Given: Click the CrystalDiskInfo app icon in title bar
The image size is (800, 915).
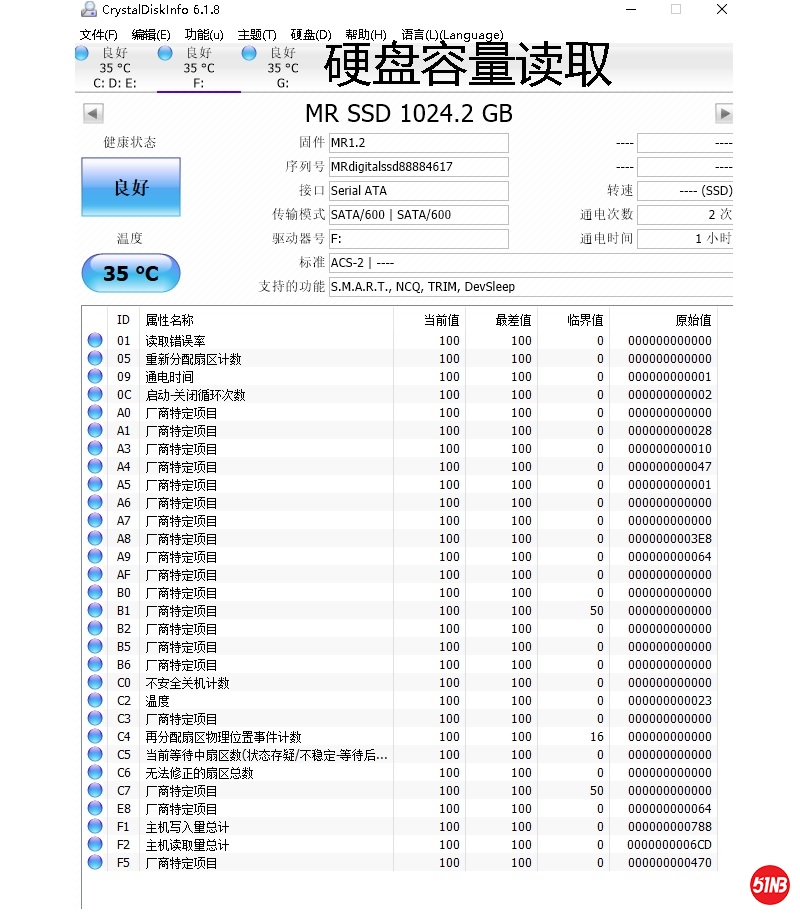Looking at the screenshot, I should pos(89,10).
